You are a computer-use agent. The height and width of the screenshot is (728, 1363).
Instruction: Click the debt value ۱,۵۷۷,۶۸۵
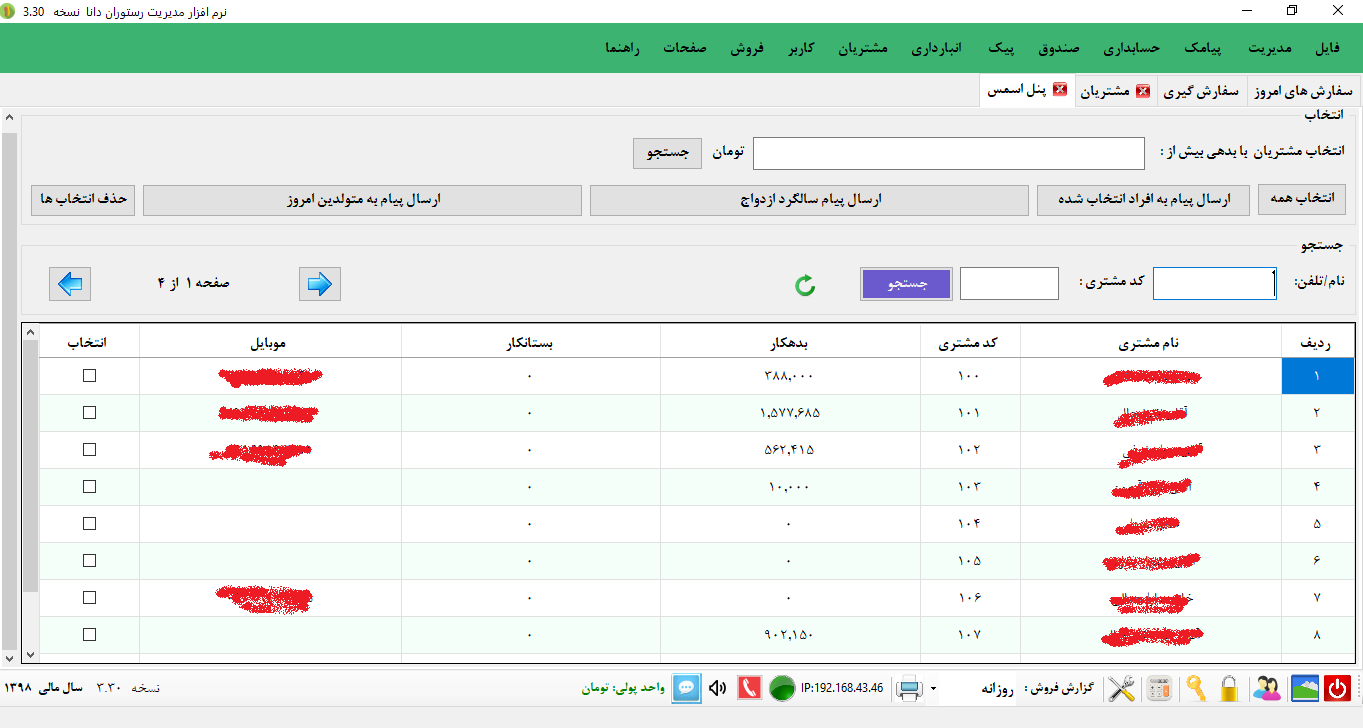(x=790, y=413)
